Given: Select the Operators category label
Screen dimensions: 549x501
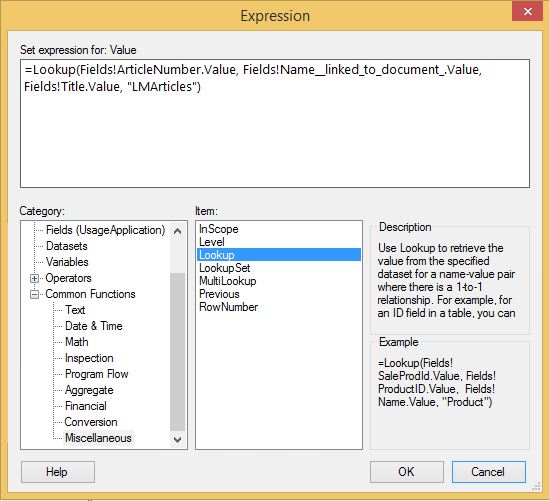Looking at the screenshot, I should coord(68,278).
